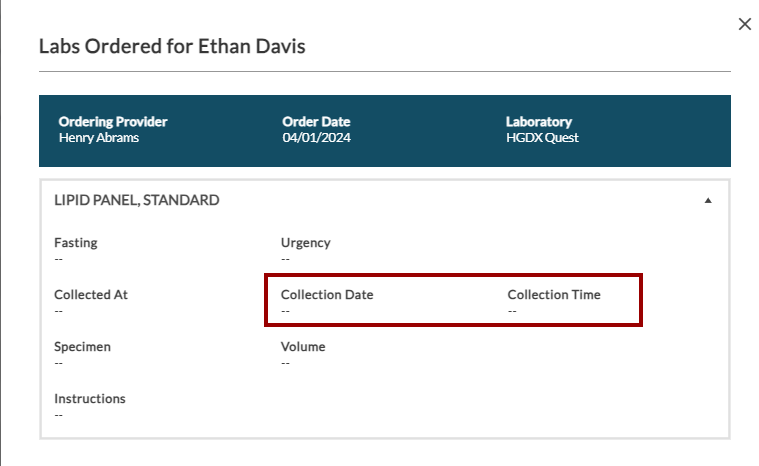Click the Instructions field label

pos(90,399)
